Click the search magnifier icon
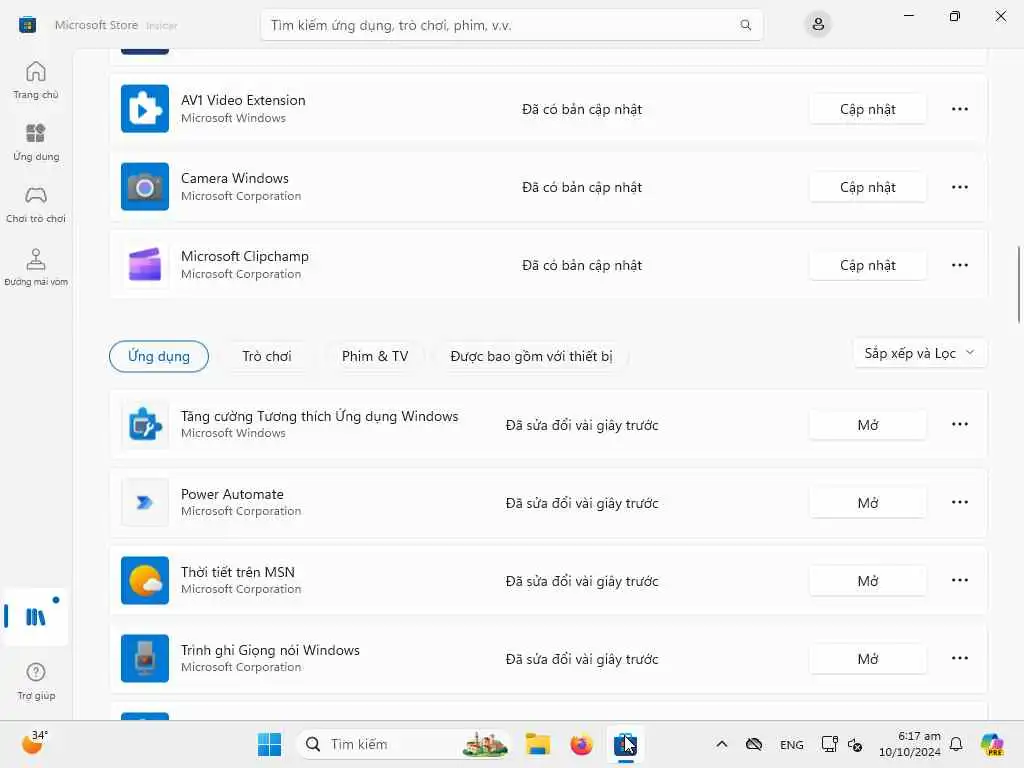Image resolution: width=1024 pixels, height=768 pixels. (x=745, y=25)
